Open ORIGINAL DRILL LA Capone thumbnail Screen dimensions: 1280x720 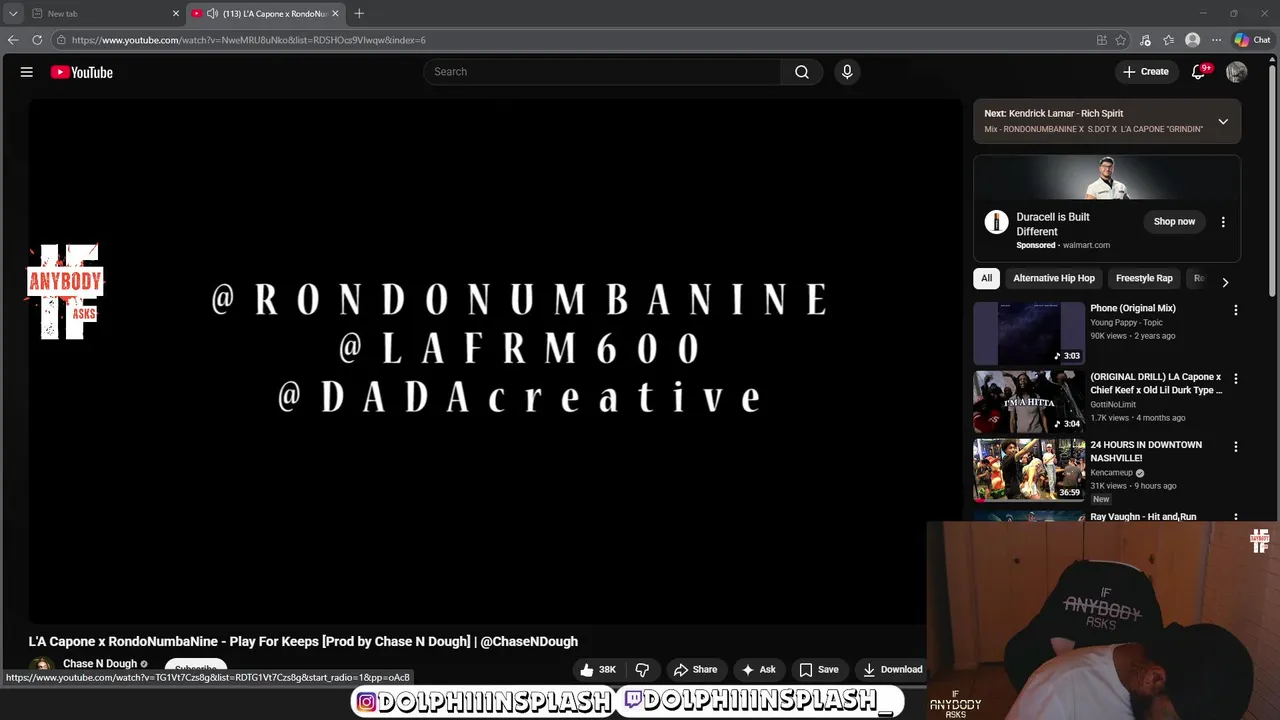[x=1029, y=402]
